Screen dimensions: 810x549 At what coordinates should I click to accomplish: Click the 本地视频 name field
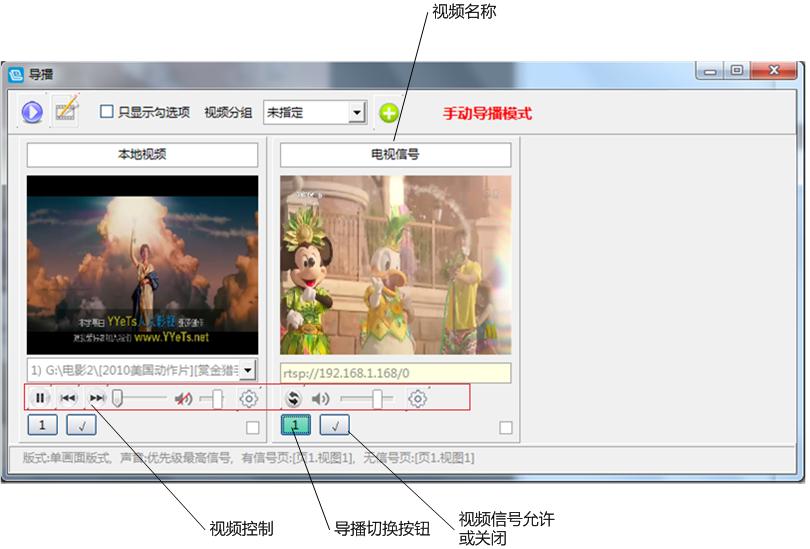point(142,154)
